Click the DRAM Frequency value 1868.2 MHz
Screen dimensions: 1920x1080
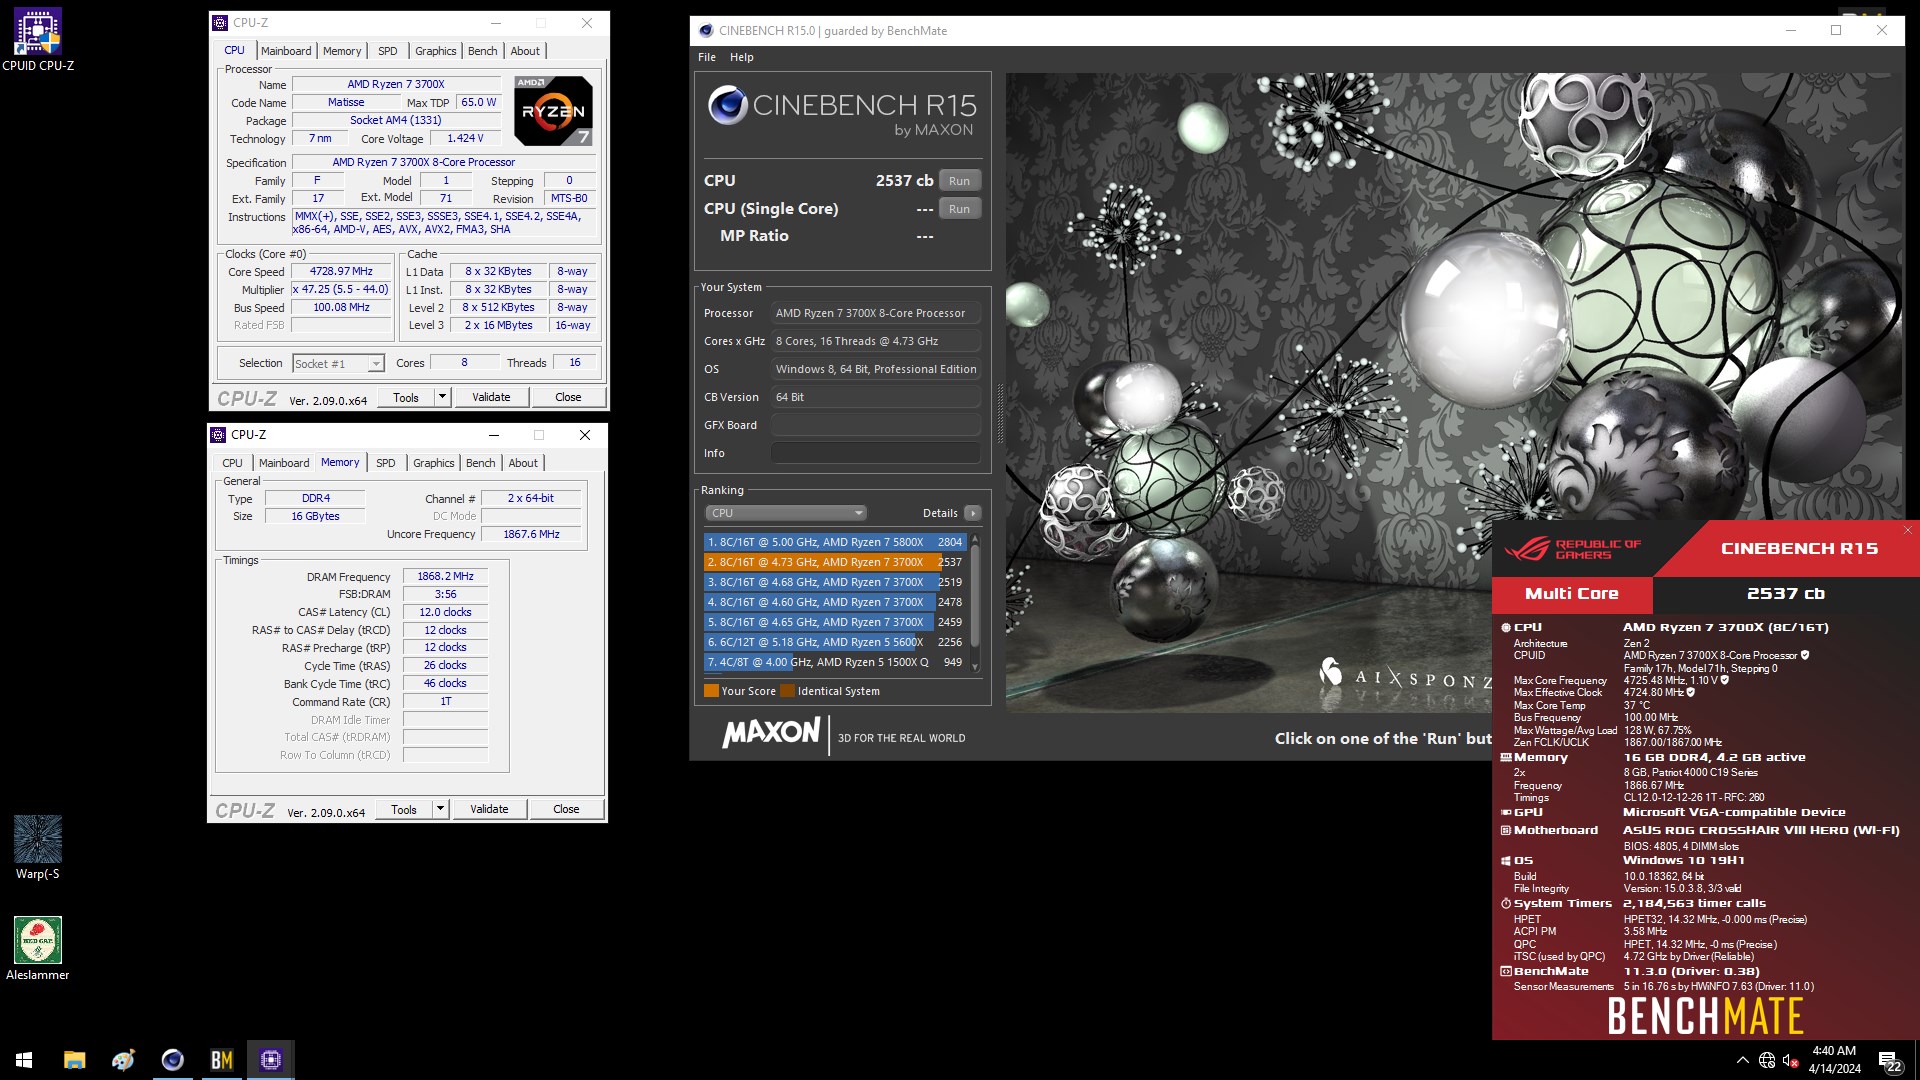(x=446, y=577)
